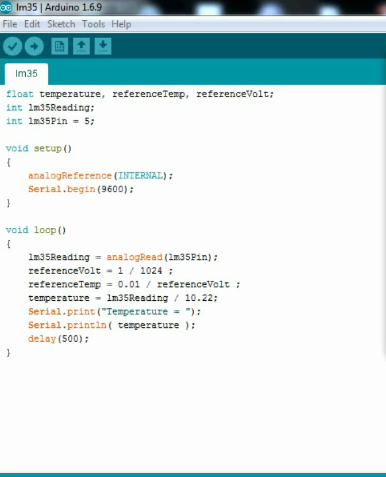Screen dimensions: 386x477
Task: Click the 'referenceTemp = 0.01 / referenceVolt' line
Action: tap(134, 284)
